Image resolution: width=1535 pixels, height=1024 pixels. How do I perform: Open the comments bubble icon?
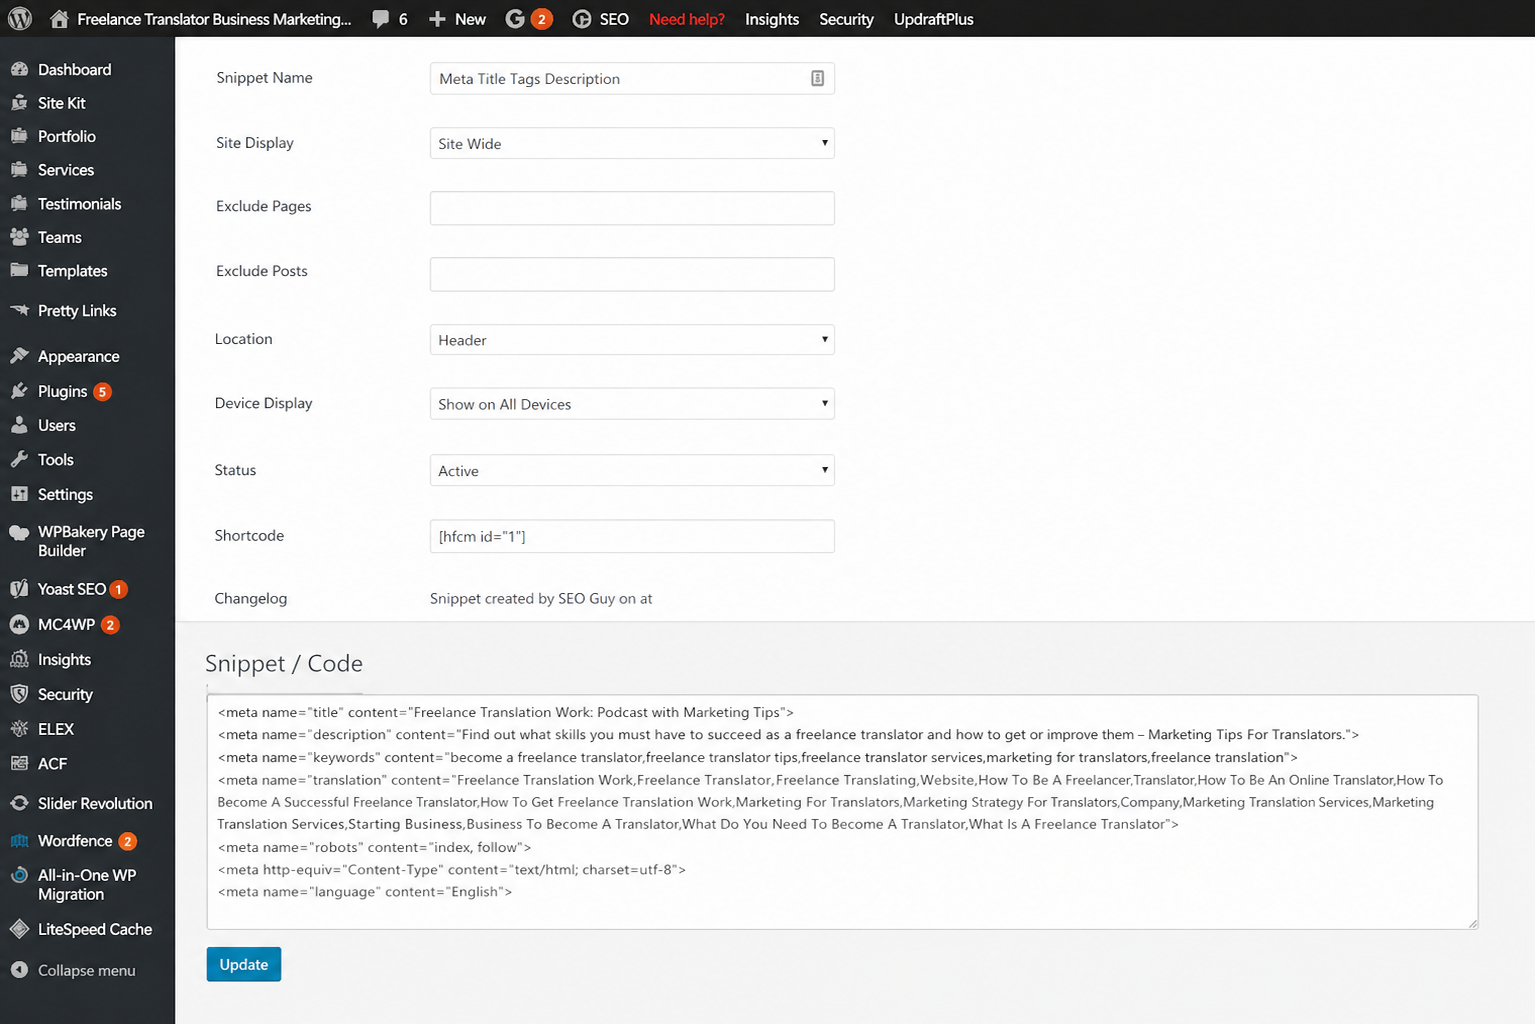(x=380, y=19)
